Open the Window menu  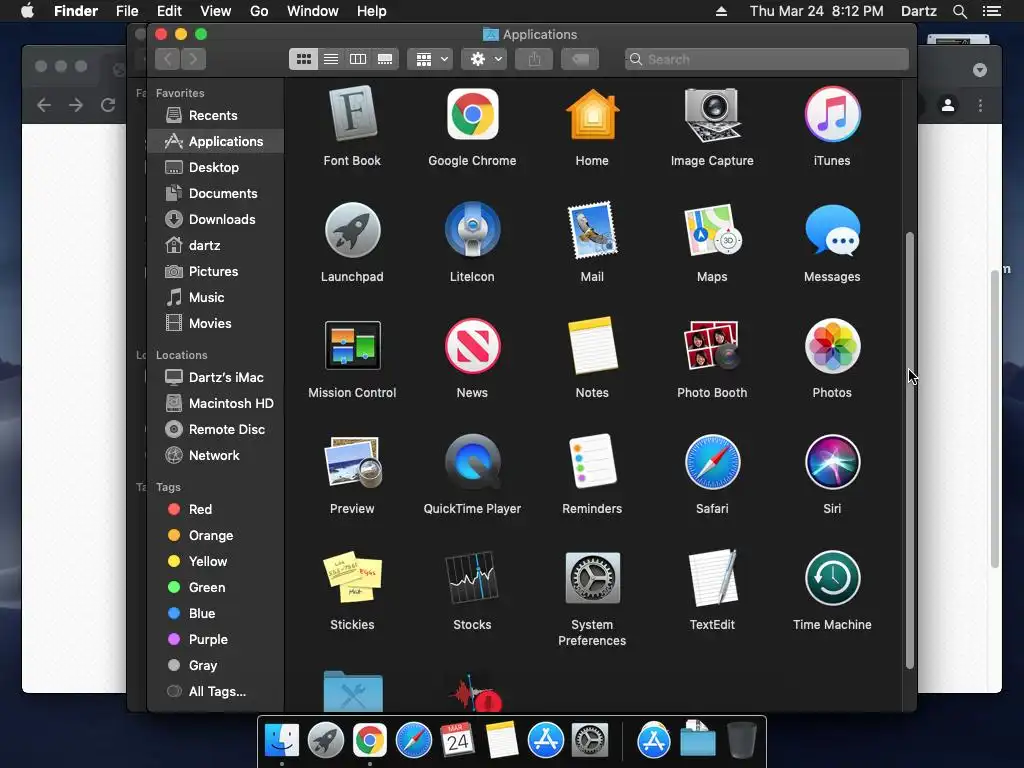click(x=313, y=11)
